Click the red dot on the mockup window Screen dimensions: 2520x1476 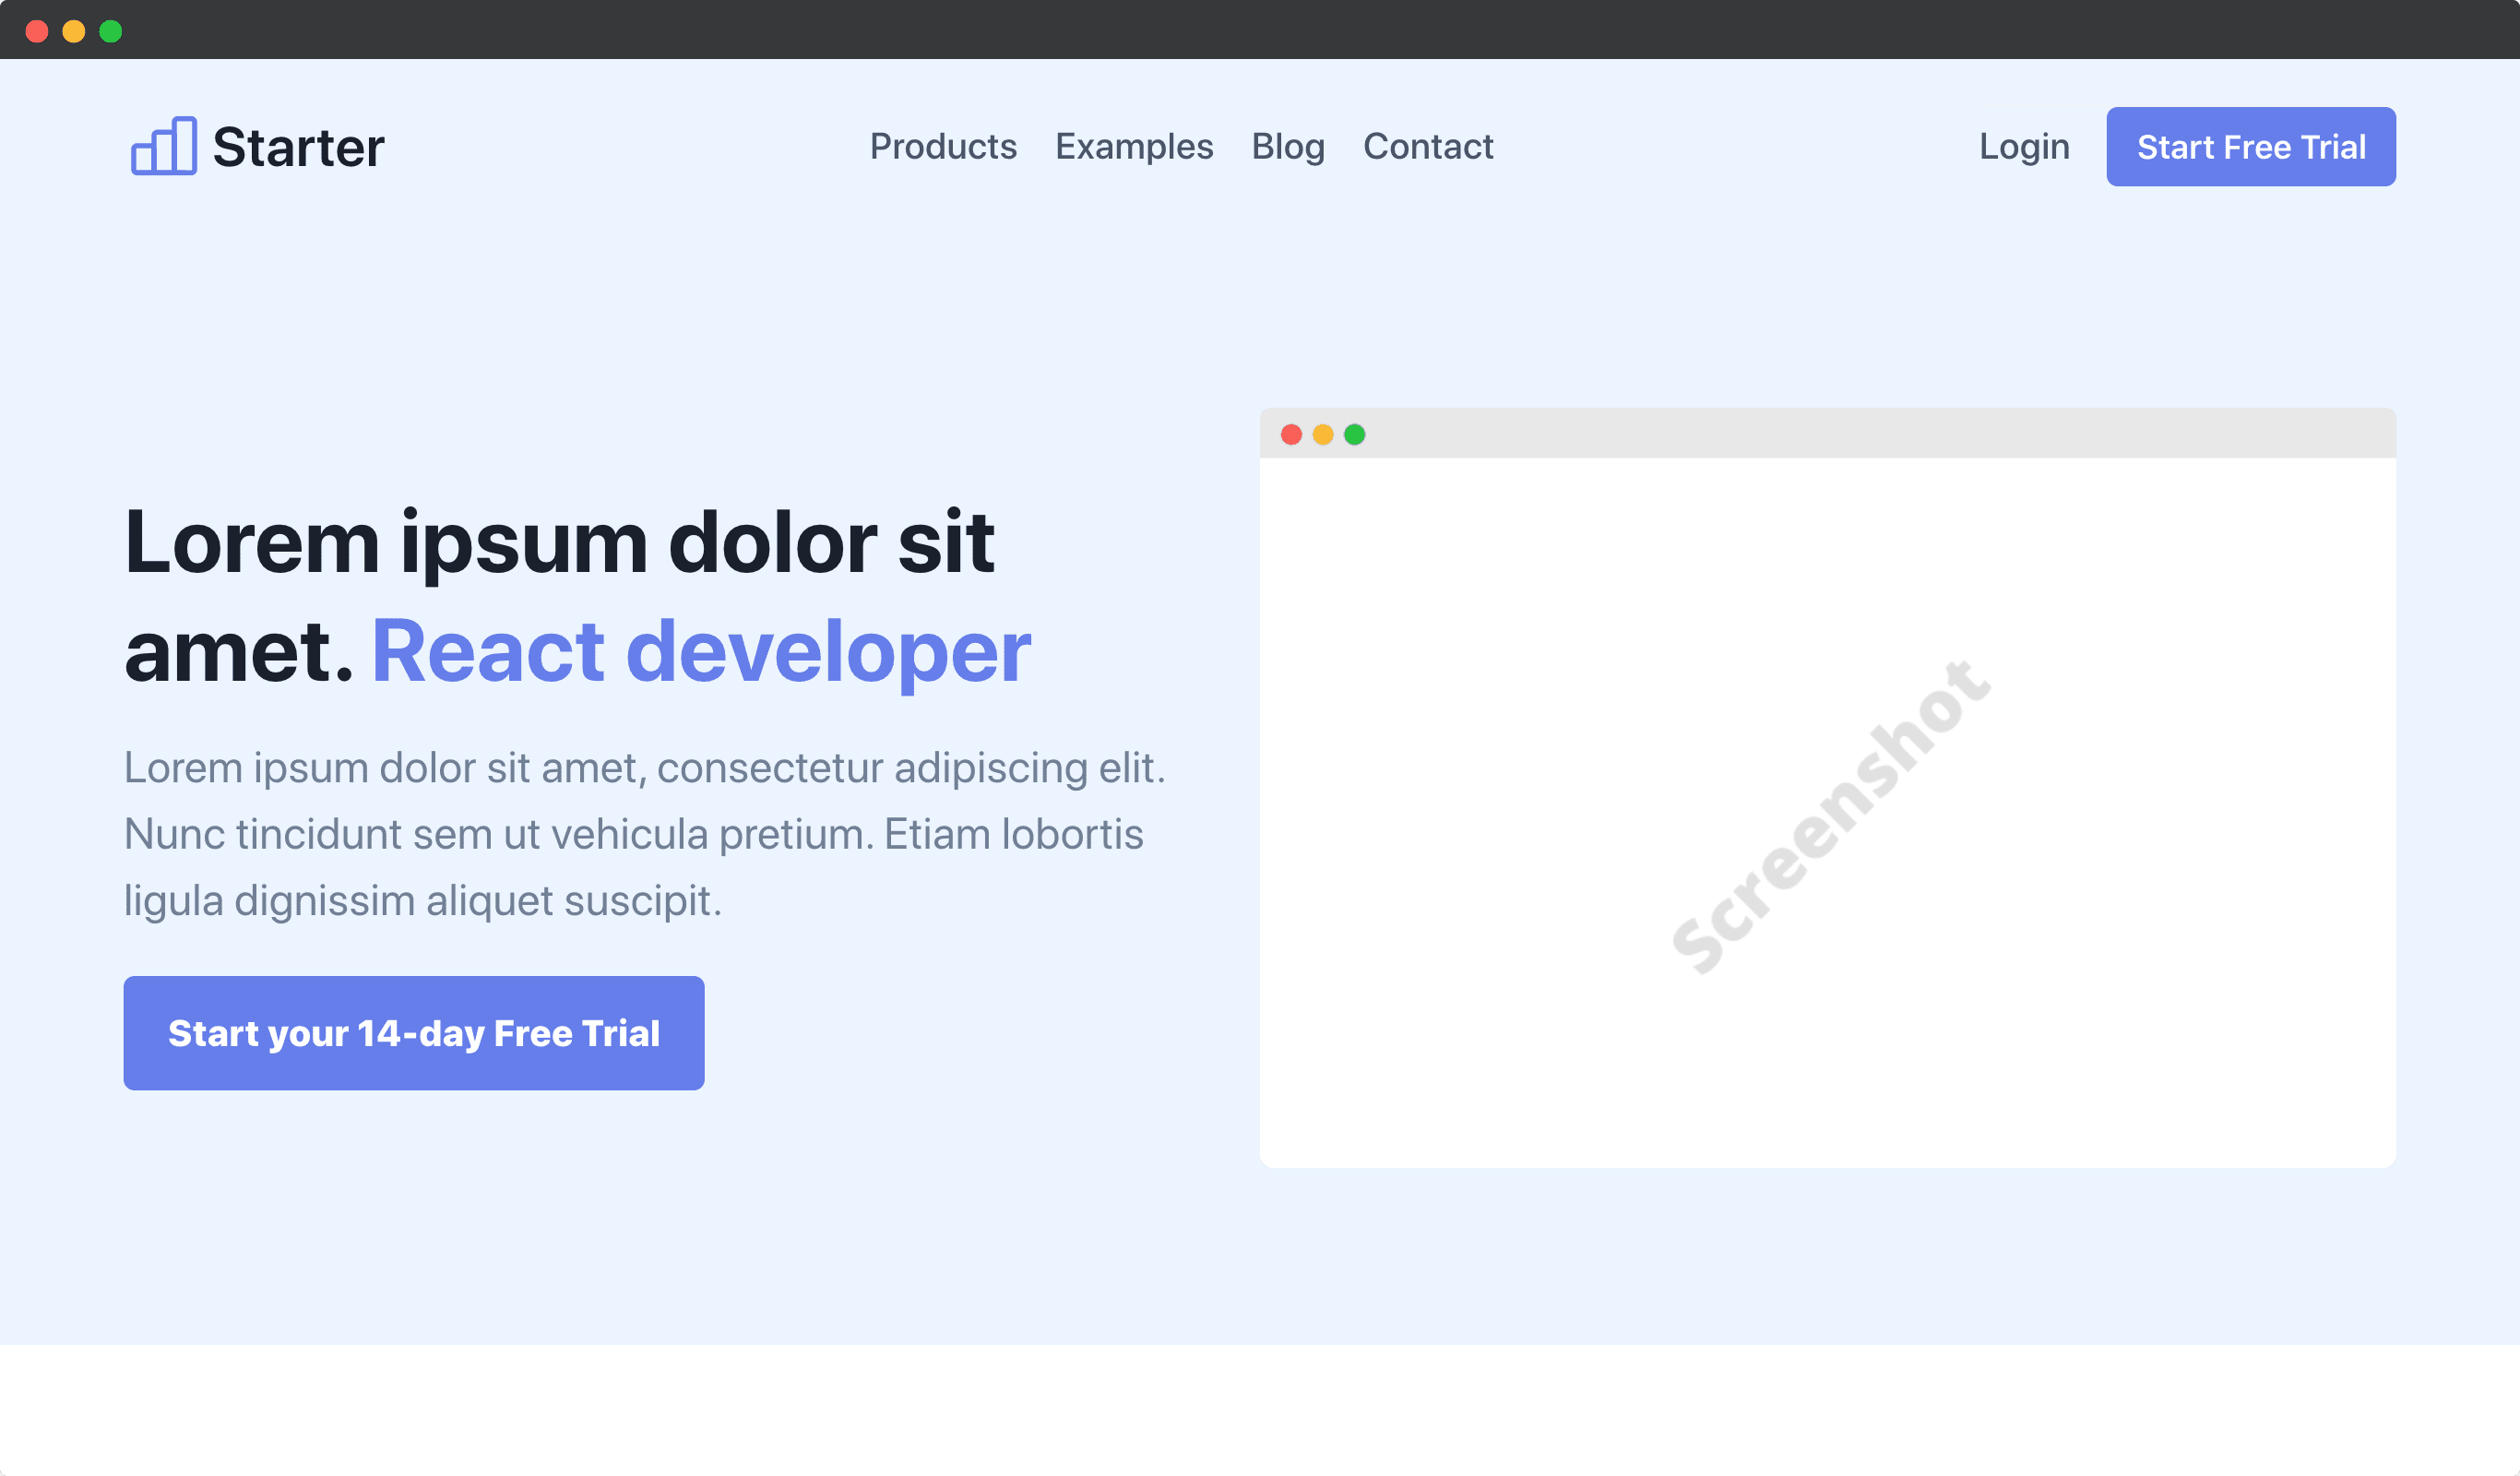1291,434
